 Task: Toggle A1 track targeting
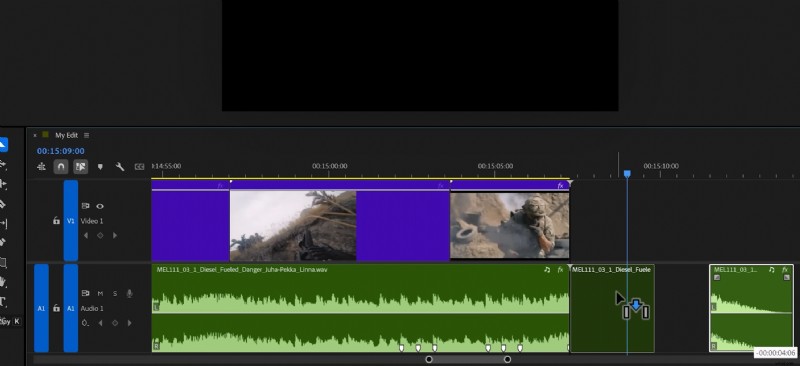[71, 308]
